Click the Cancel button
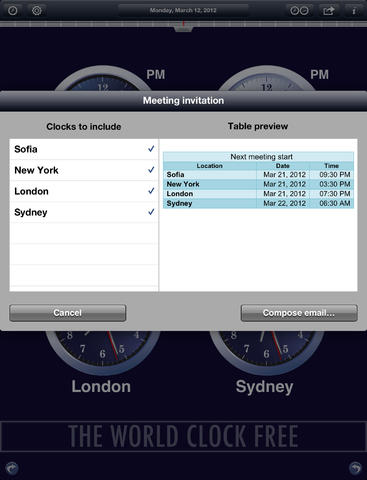The width and height of the screenshot is (367, 480). tap(68, 313)
